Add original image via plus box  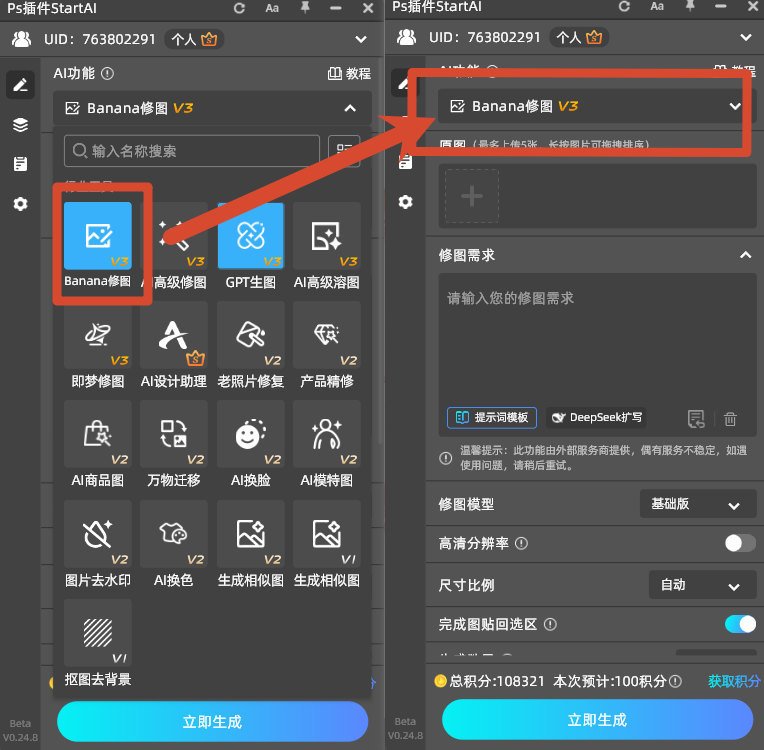[x=472, y=196]
